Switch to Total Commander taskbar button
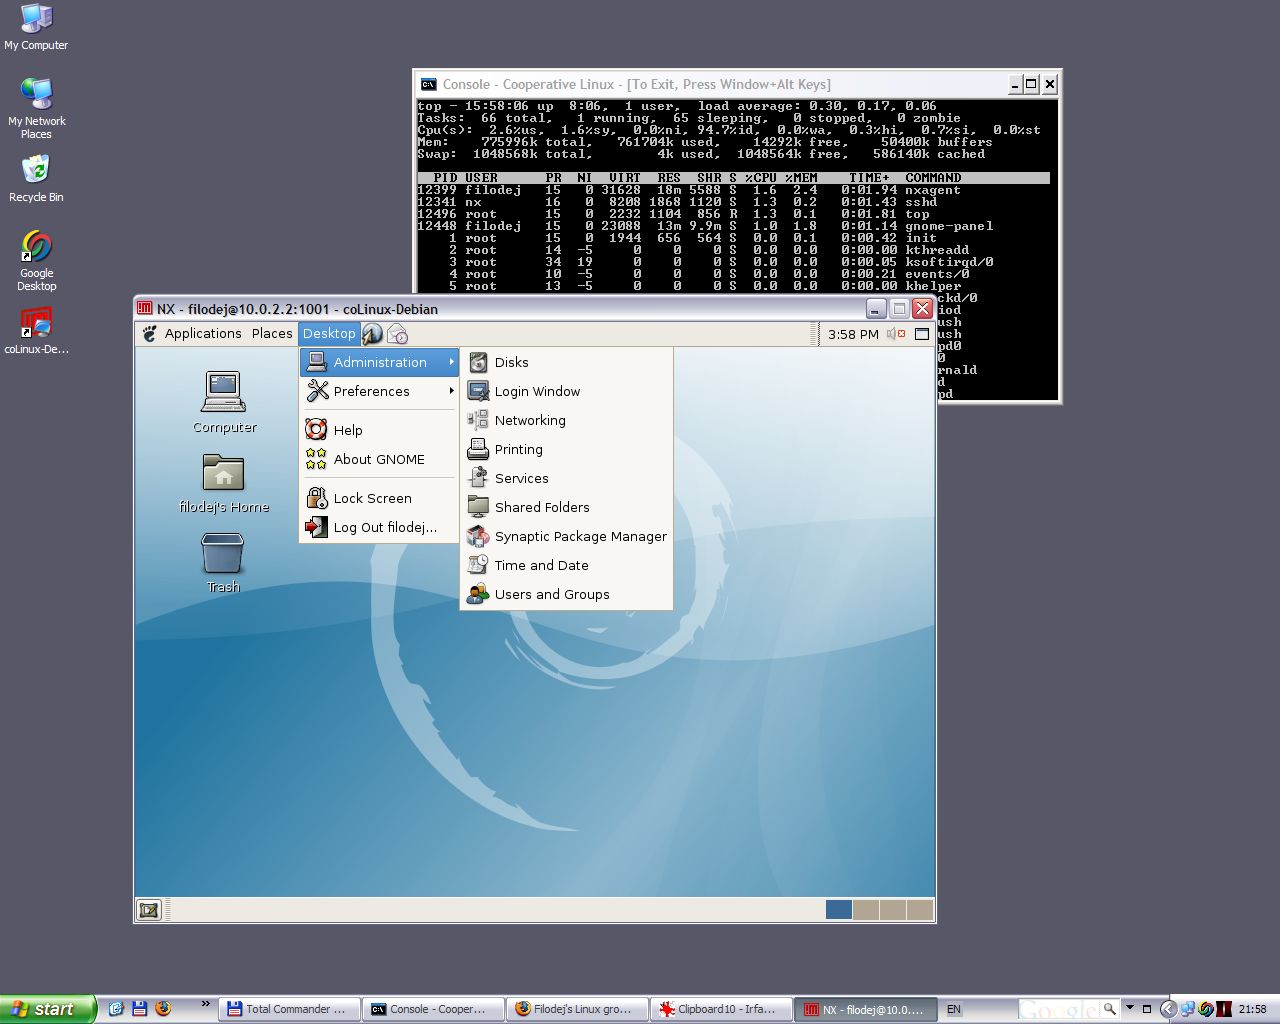 [x=289, y=1009]
